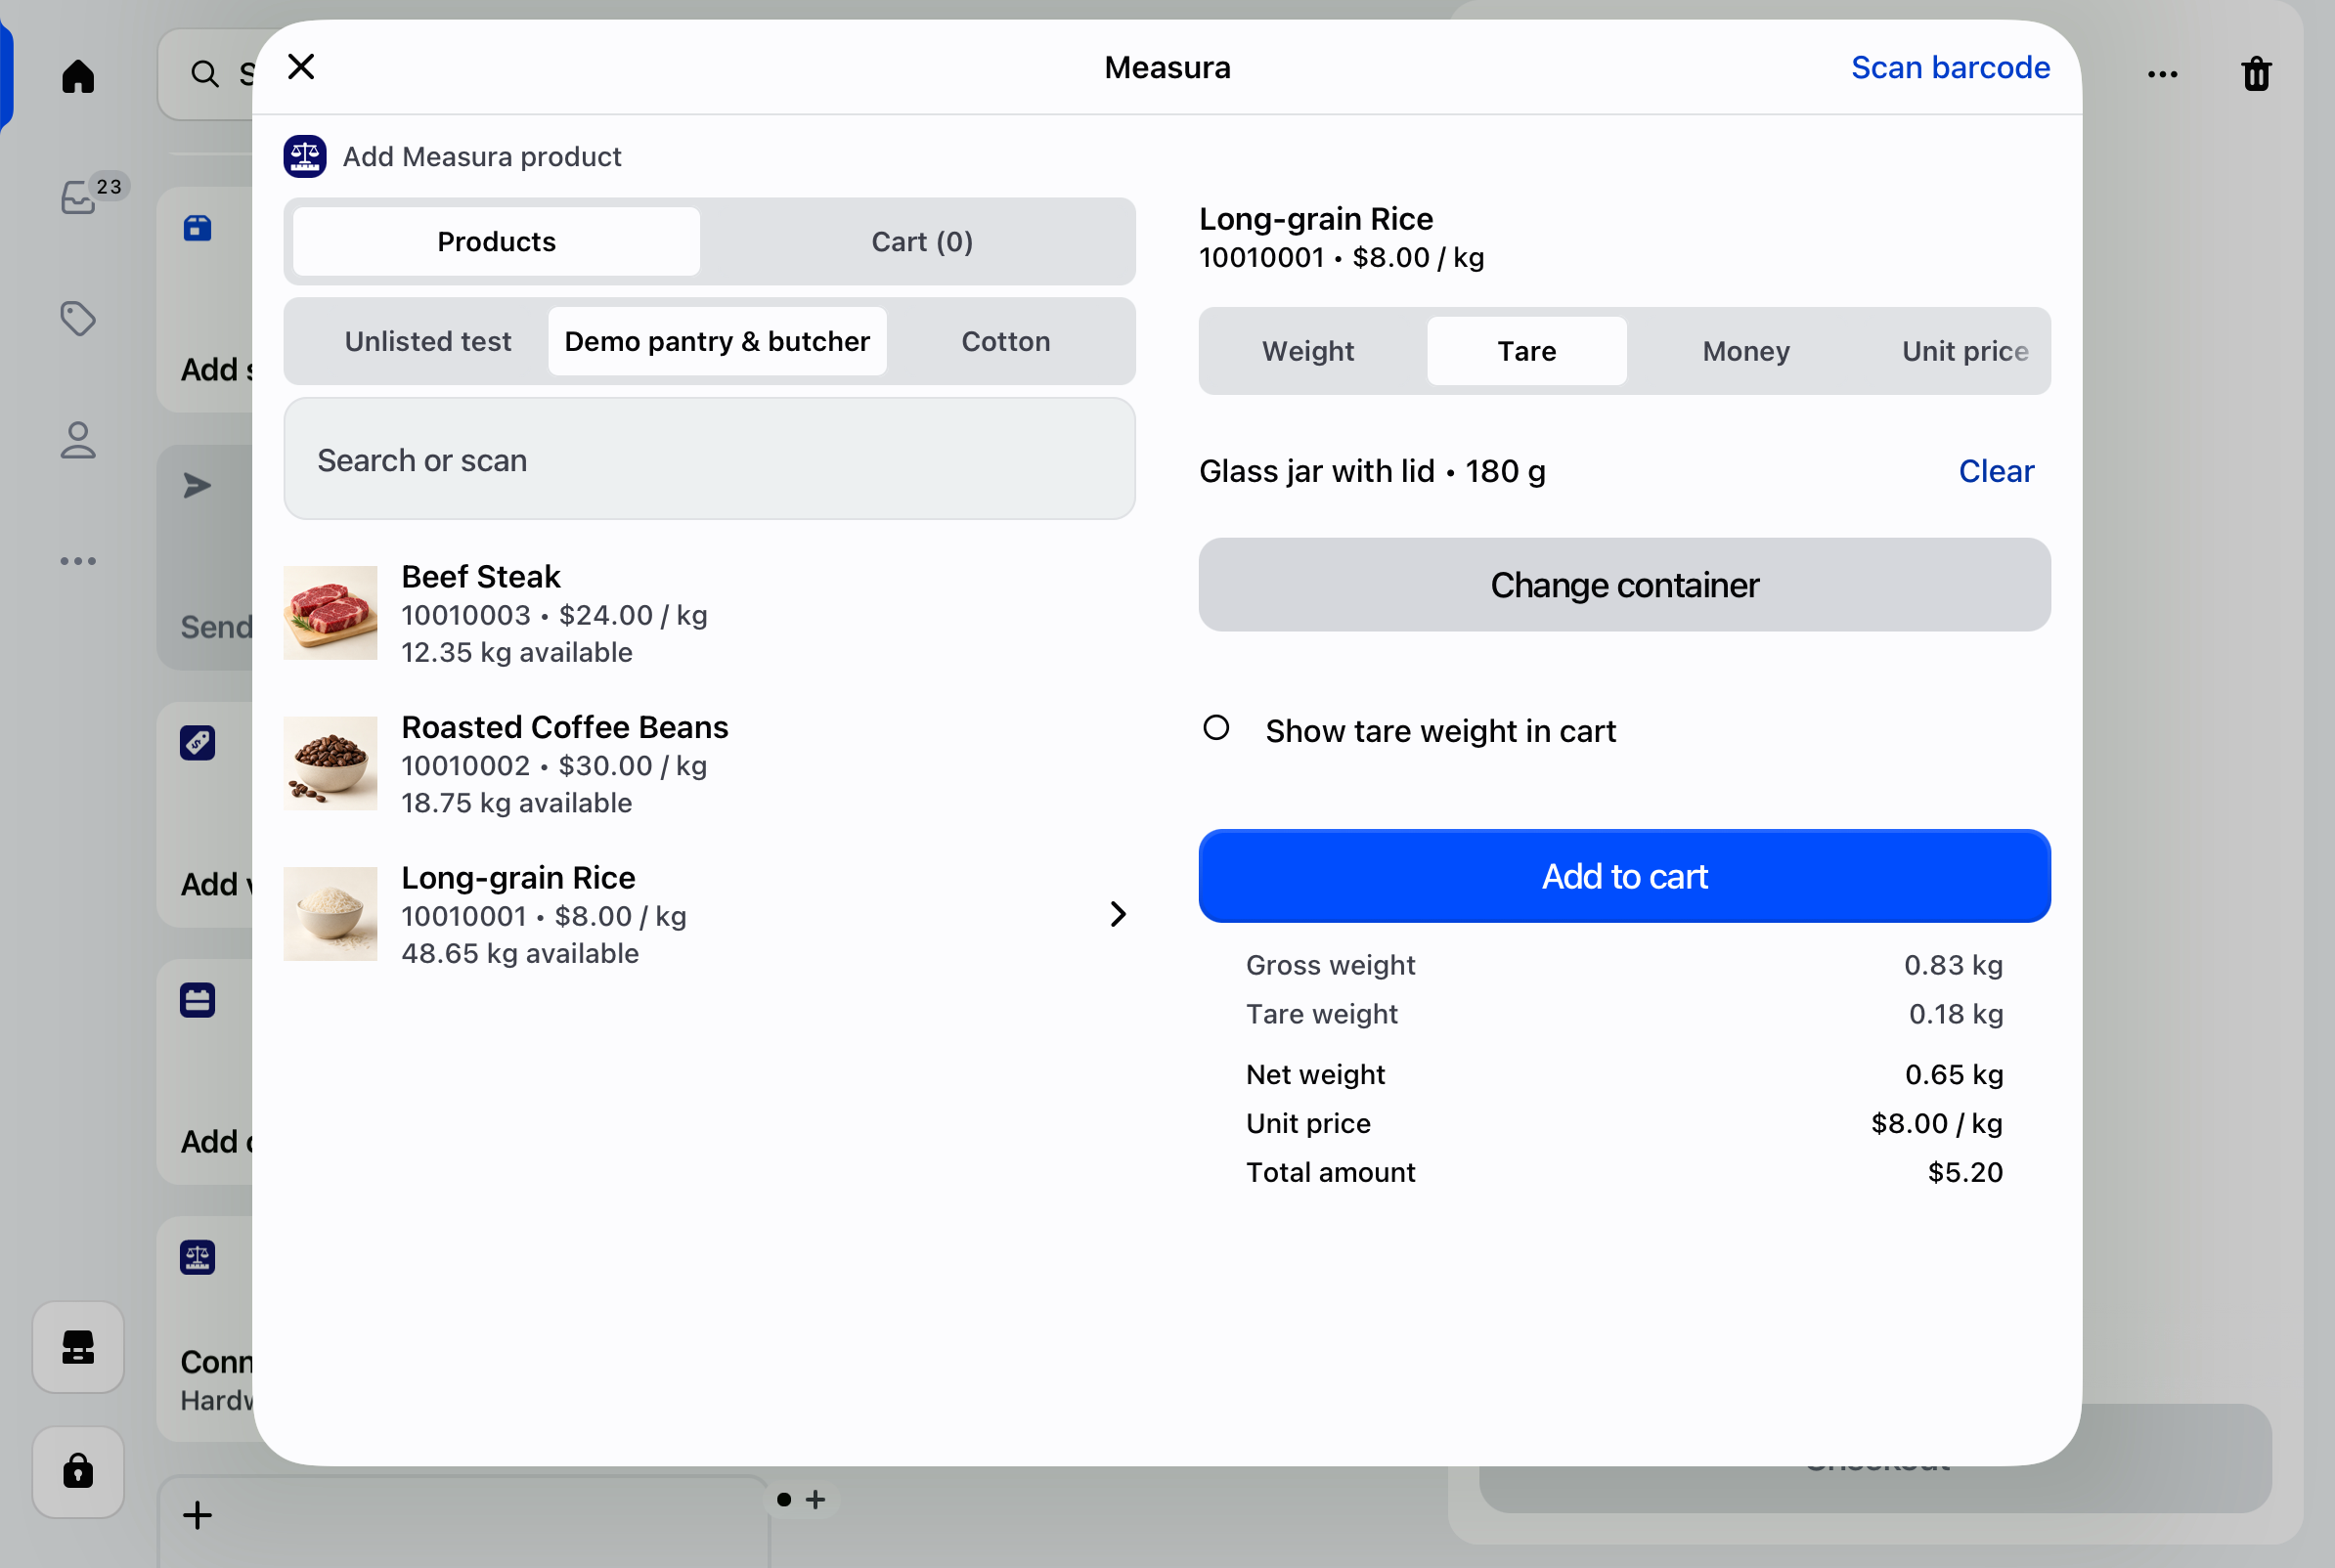
Task: Switch to Money mode tab
Action: point(1746,352)
